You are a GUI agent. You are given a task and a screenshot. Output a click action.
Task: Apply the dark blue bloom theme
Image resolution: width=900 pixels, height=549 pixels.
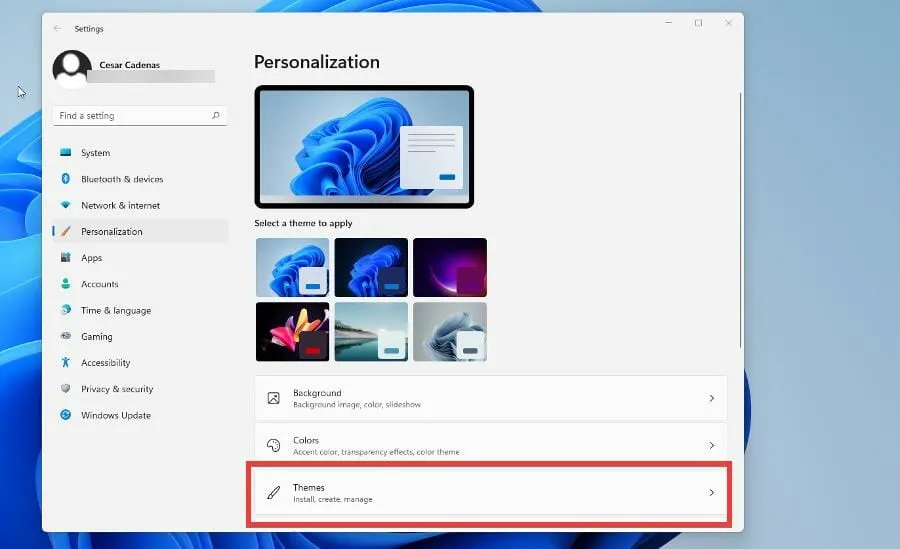[371, 267]
